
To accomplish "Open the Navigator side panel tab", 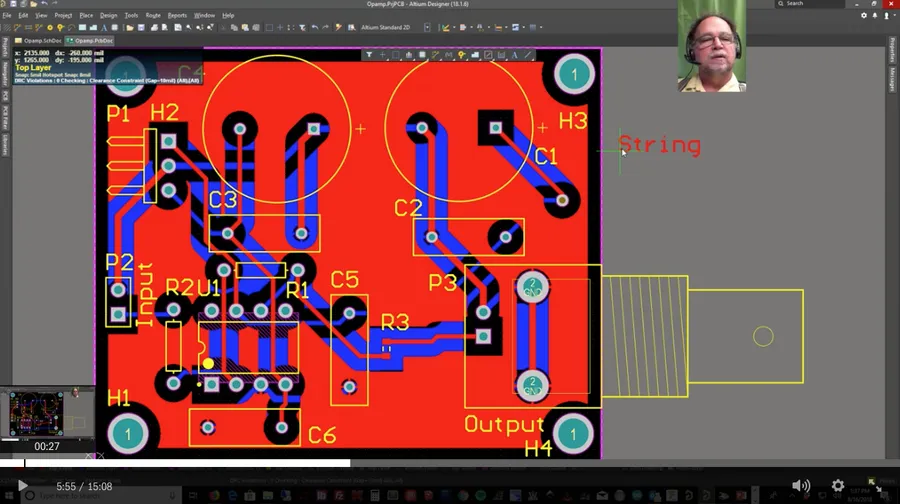I will (5, 75).
